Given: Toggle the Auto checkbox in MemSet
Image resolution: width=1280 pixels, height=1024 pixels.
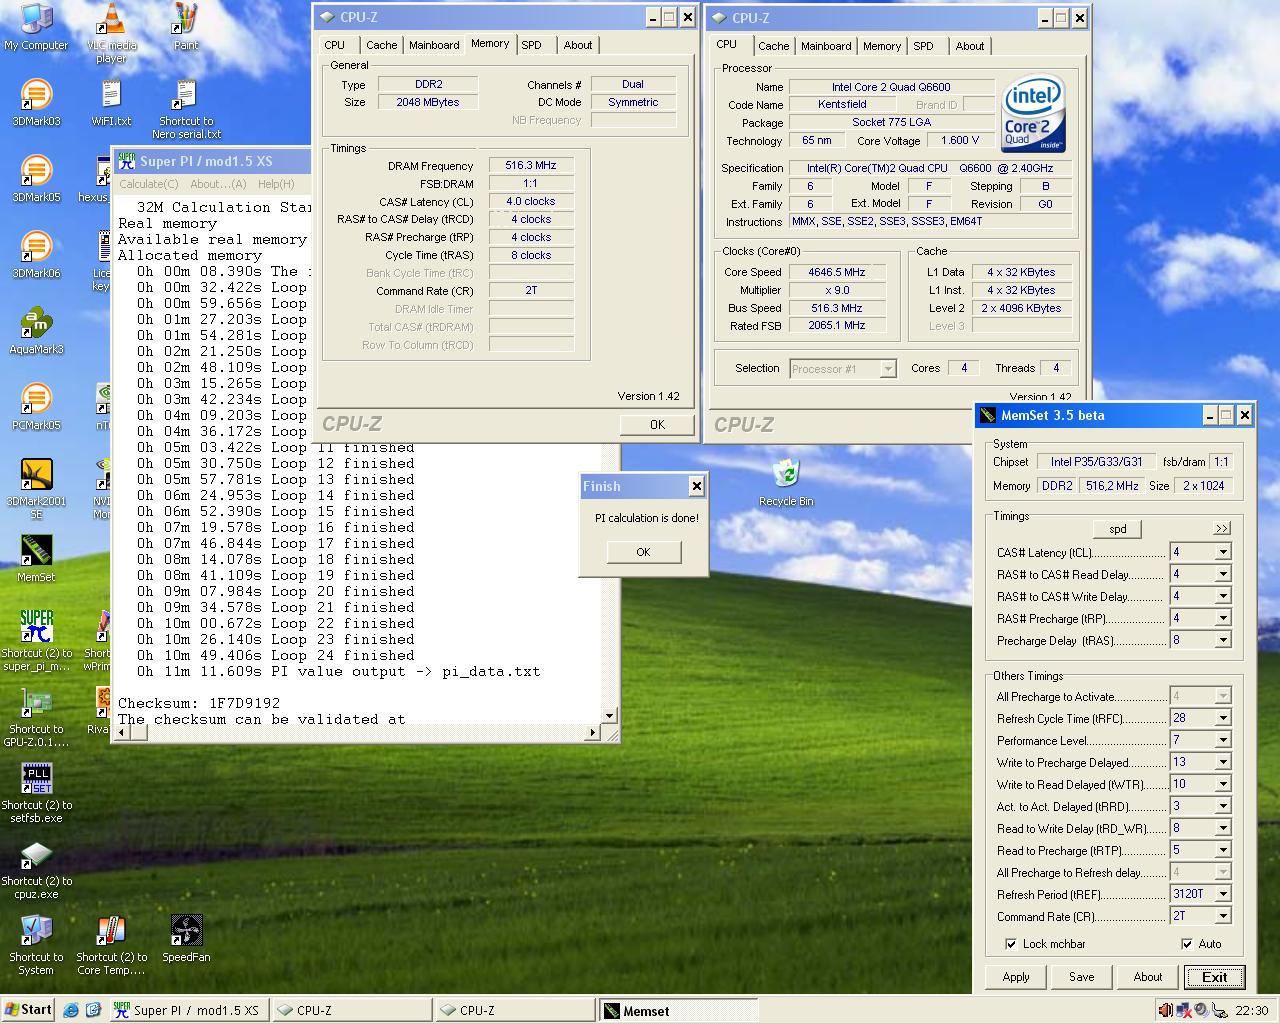Looking at the screenshot, I should pos(1187,944).
